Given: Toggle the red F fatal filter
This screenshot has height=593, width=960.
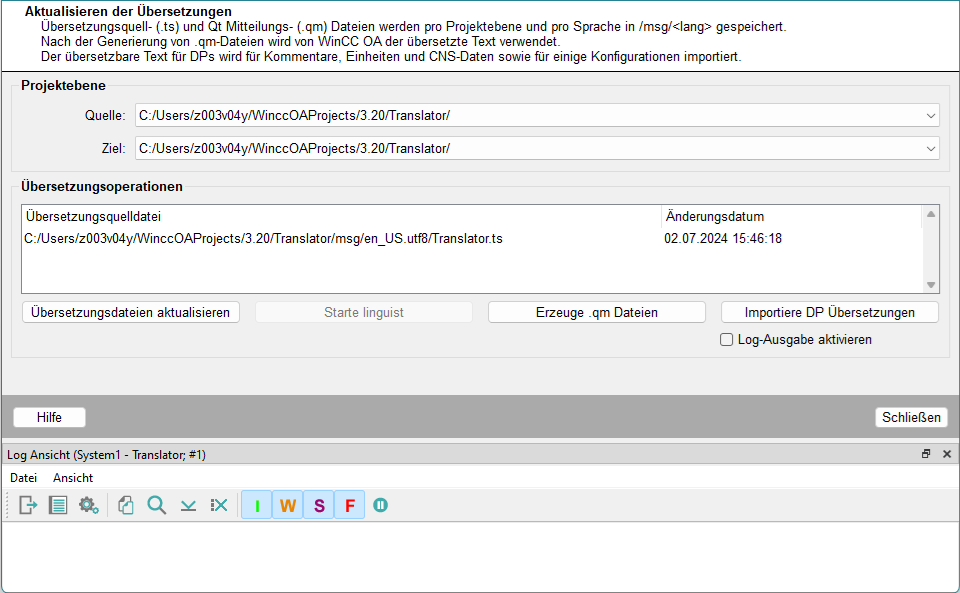Looking at the screenshot, I should point(350,505).
